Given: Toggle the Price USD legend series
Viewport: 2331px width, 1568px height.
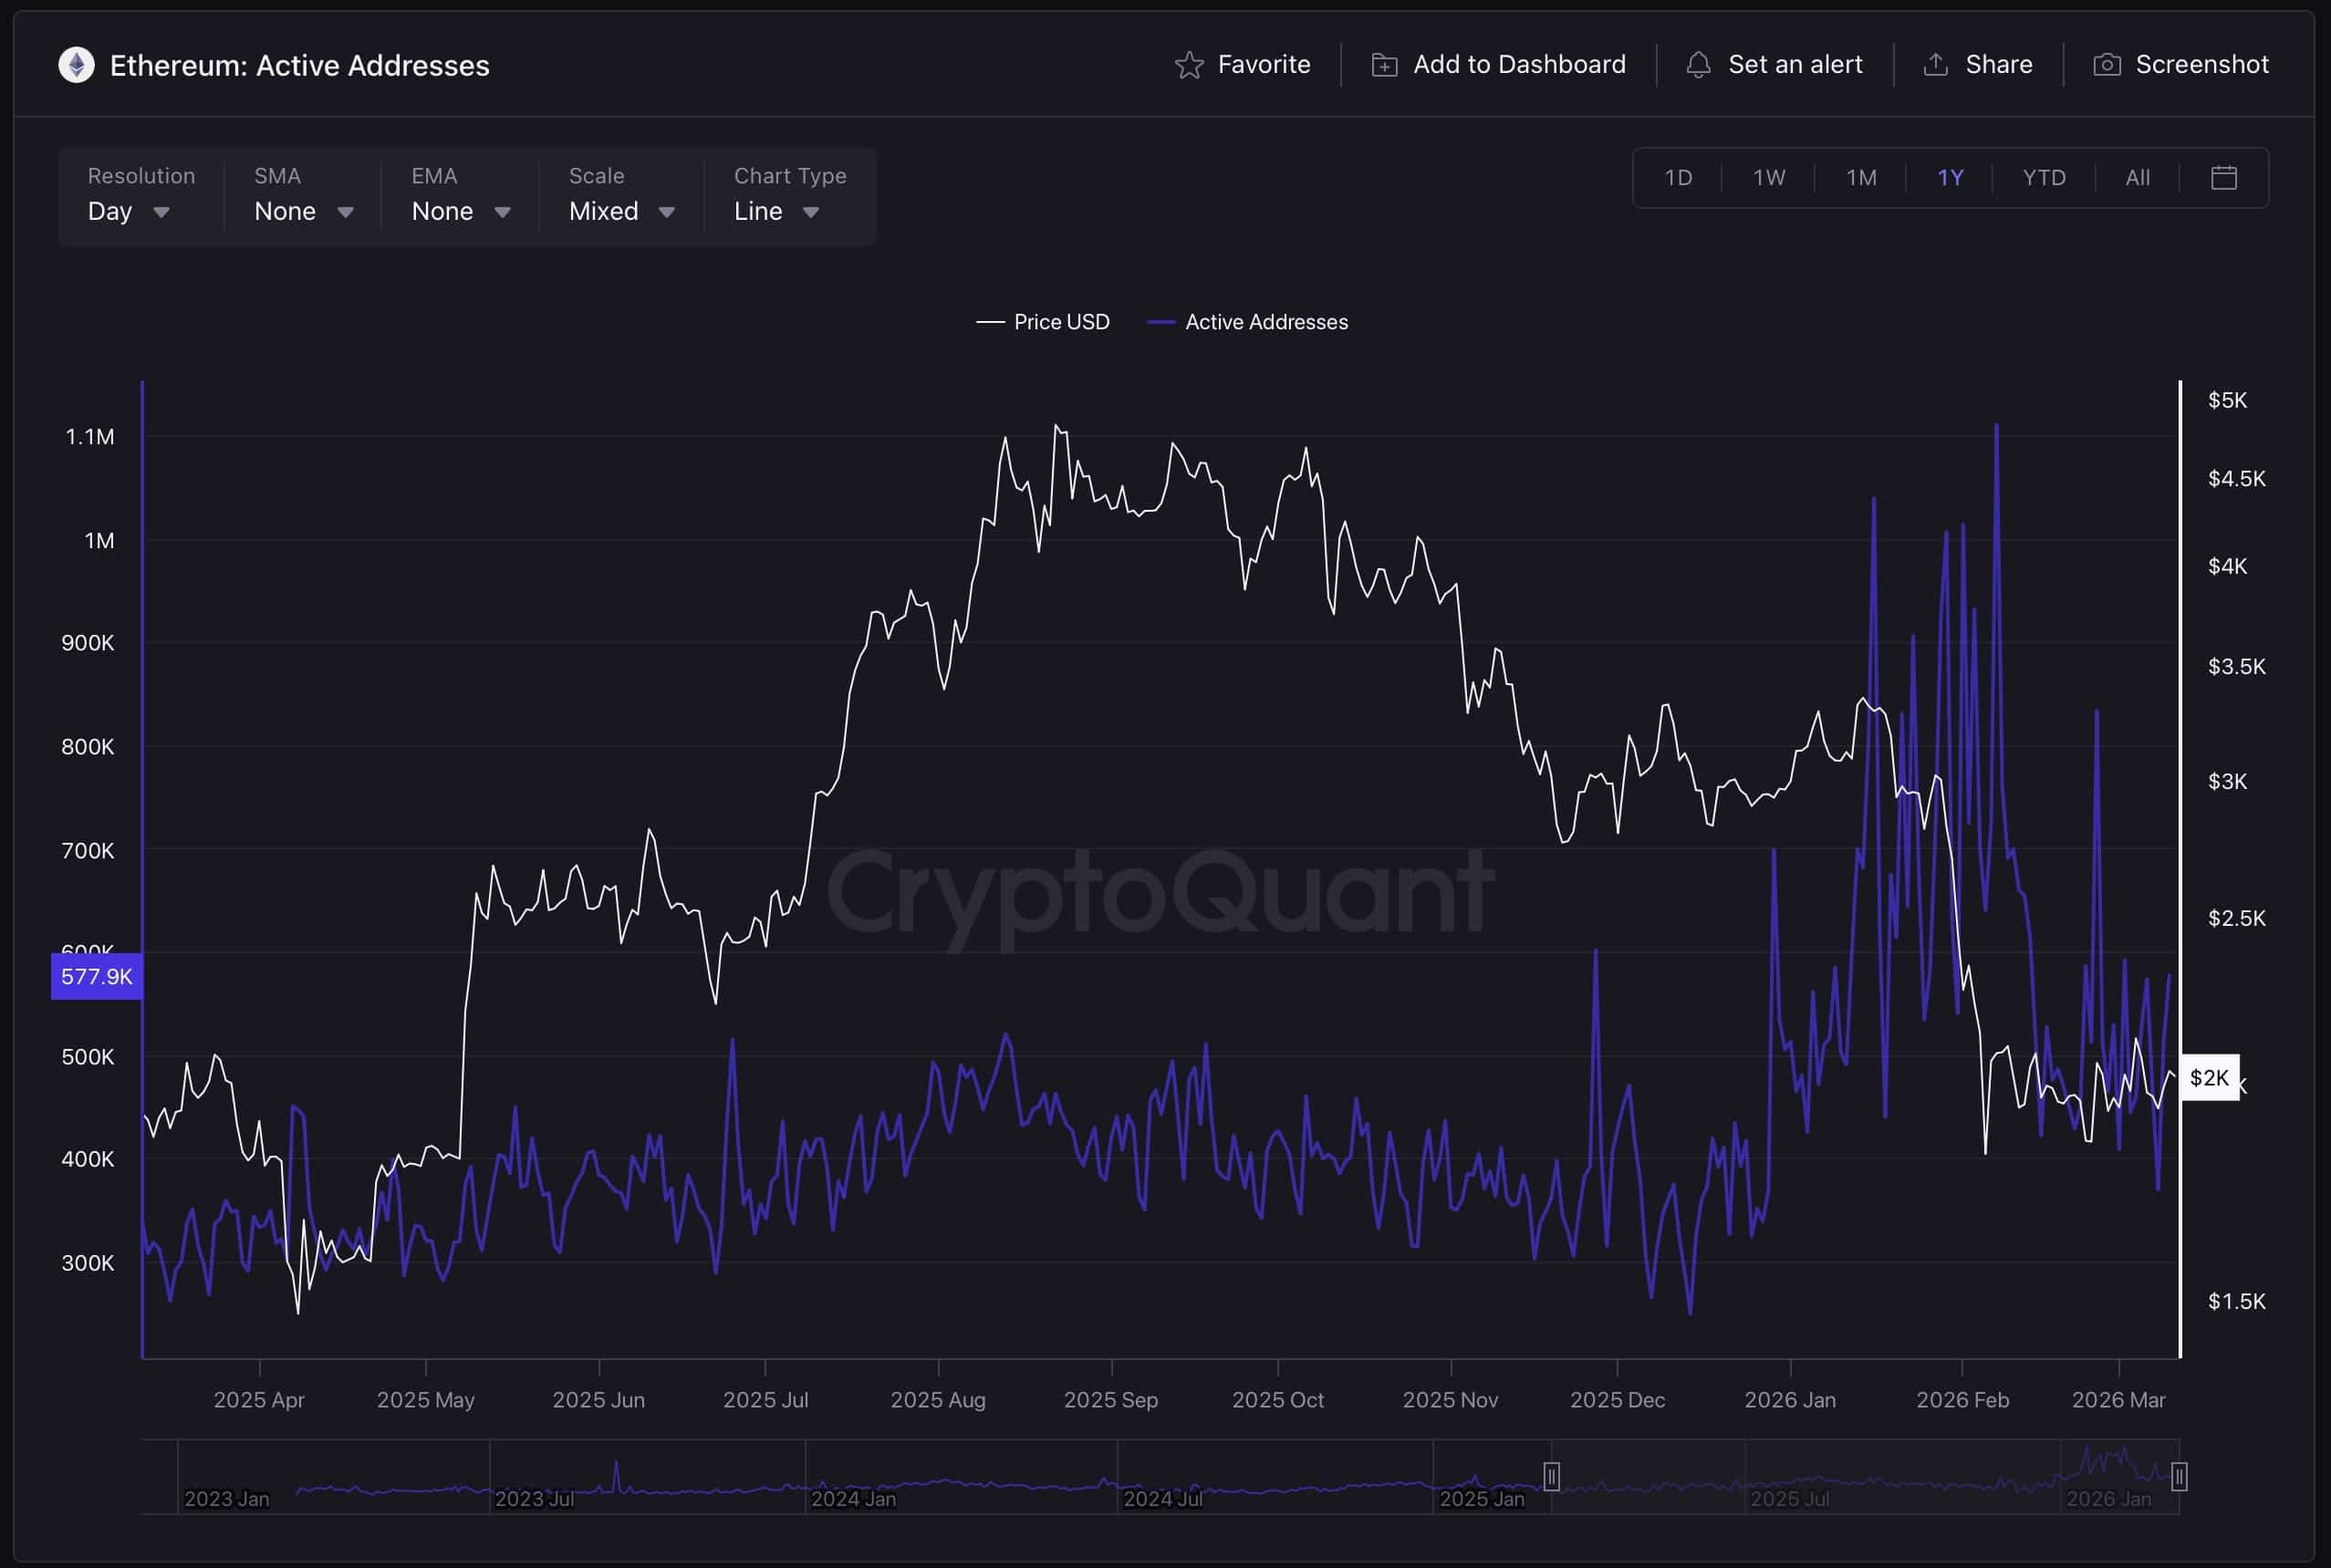Looking at the screenshot, I should (1043, 322).
